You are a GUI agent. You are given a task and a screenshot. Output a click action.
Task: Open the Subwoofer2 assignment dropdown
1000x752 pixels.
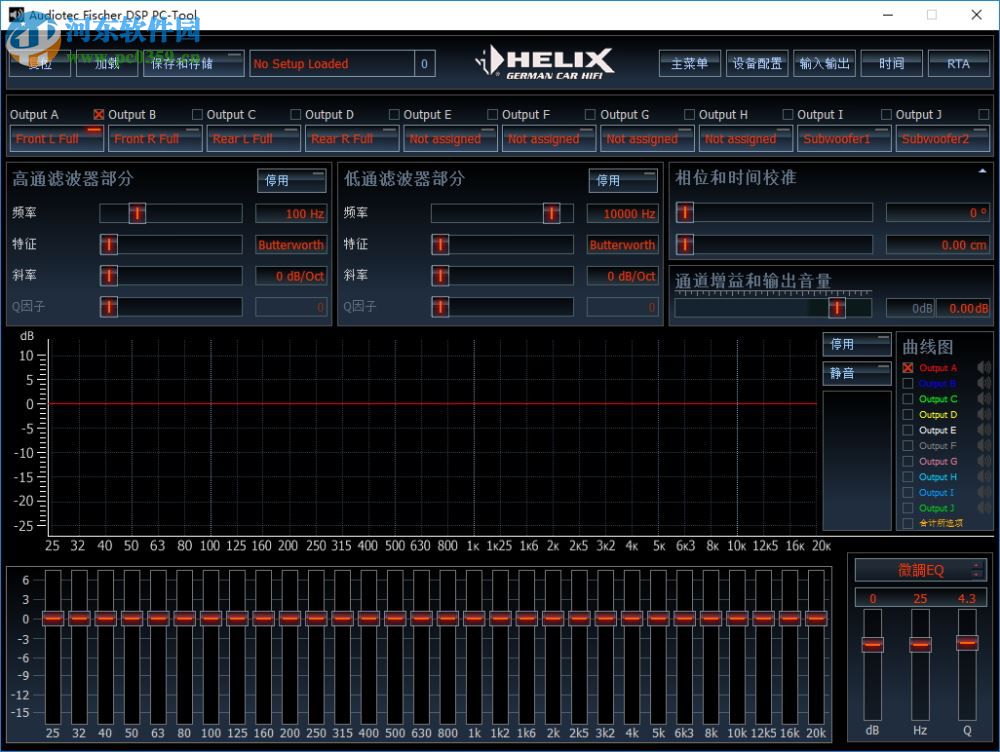pos(941,138)
